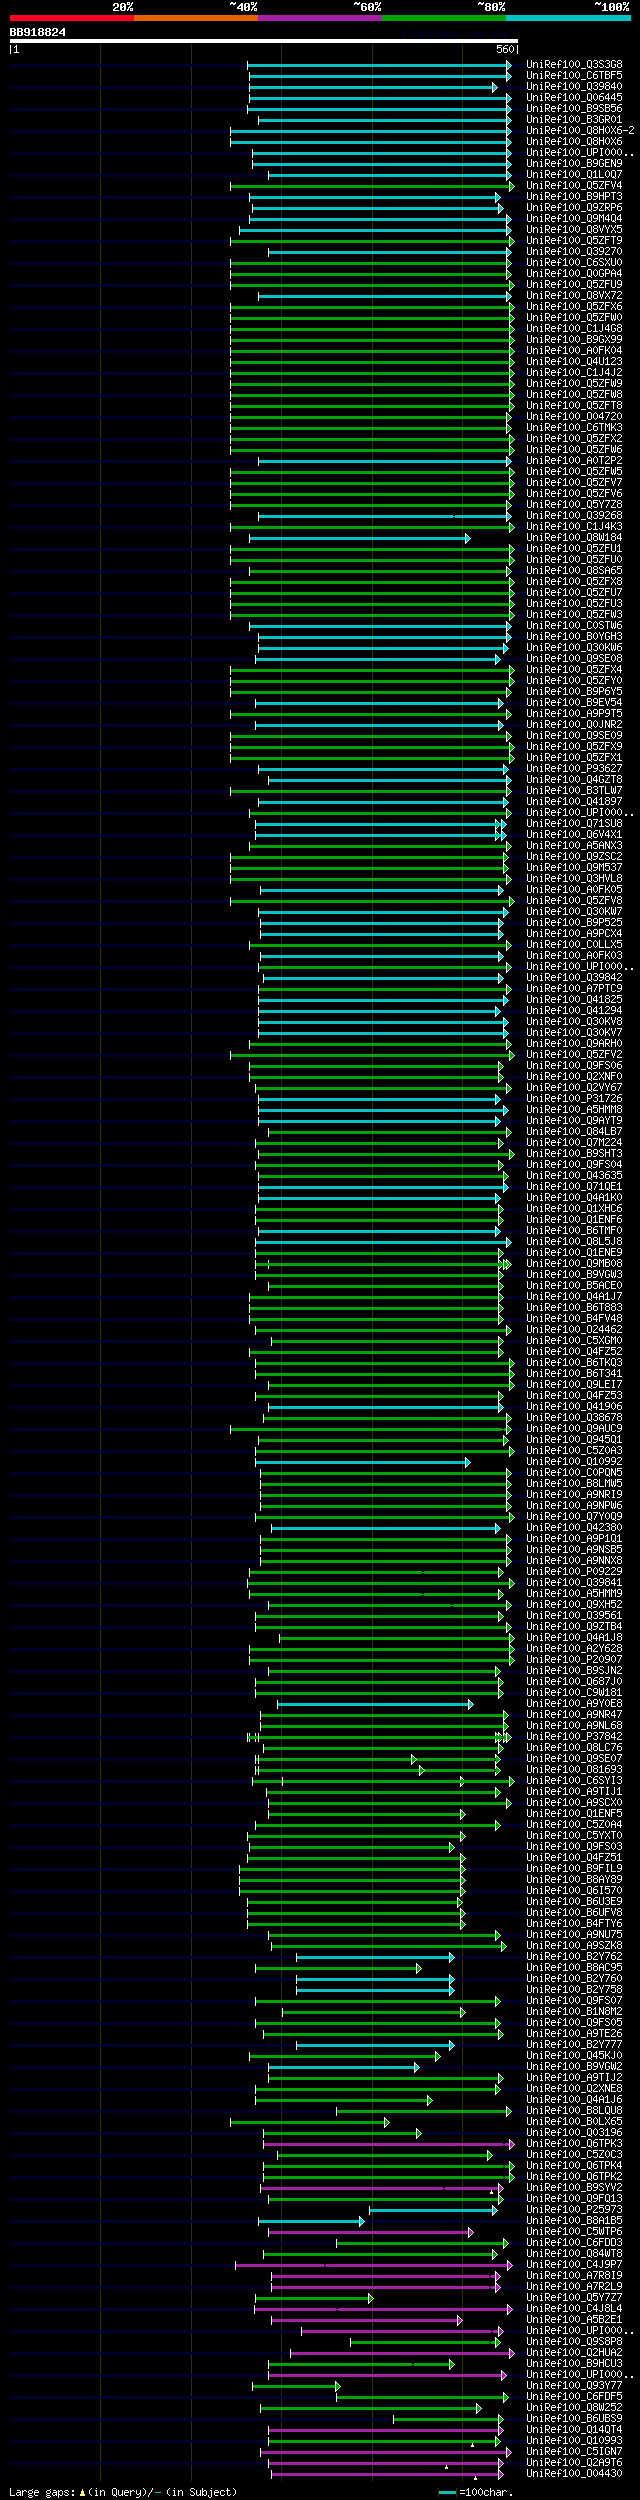The width and height of the screenshot is (640, 2500).
Task: Click the UniRef100_Q9XH52 label
Action: point(574,1605)
